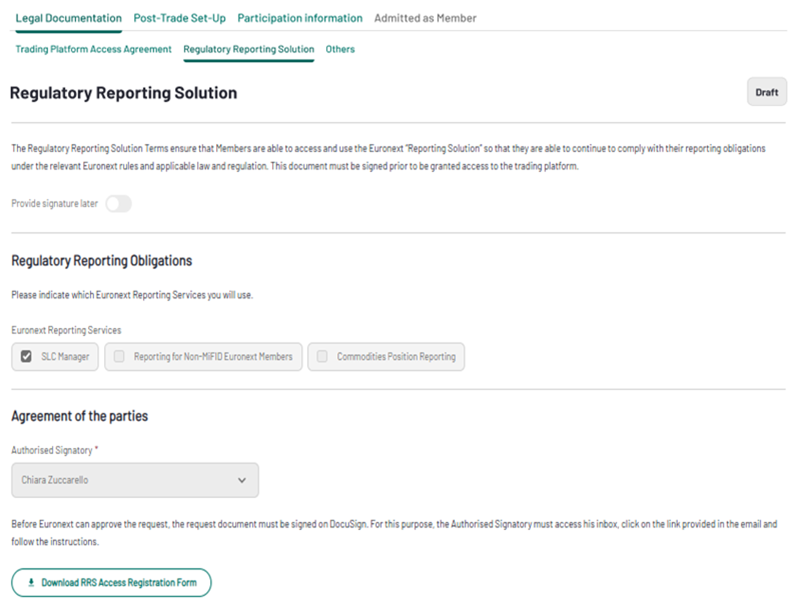Click the Authorised Signatory field label
The height and width of the screenshot is (608, 798).
point(52,450)
